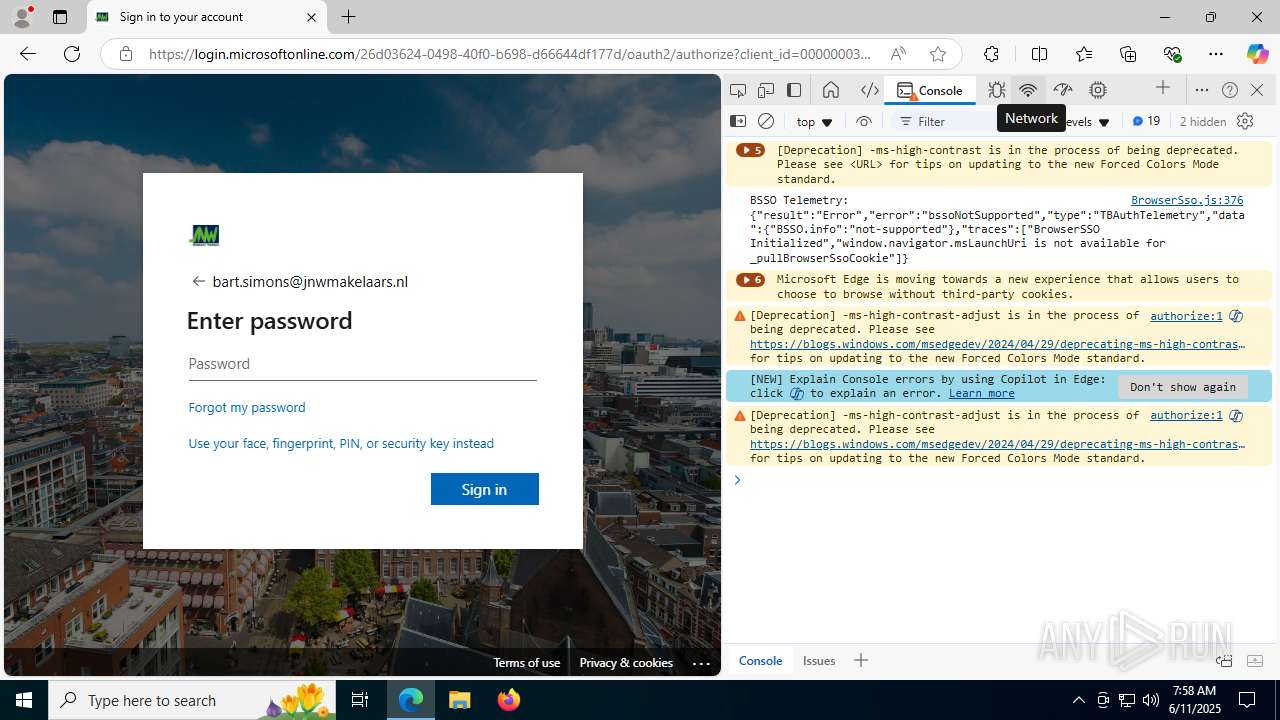Collapse the quick view drawer
The height and width of the screenshot is (720, 1280).
(1255, 661)
